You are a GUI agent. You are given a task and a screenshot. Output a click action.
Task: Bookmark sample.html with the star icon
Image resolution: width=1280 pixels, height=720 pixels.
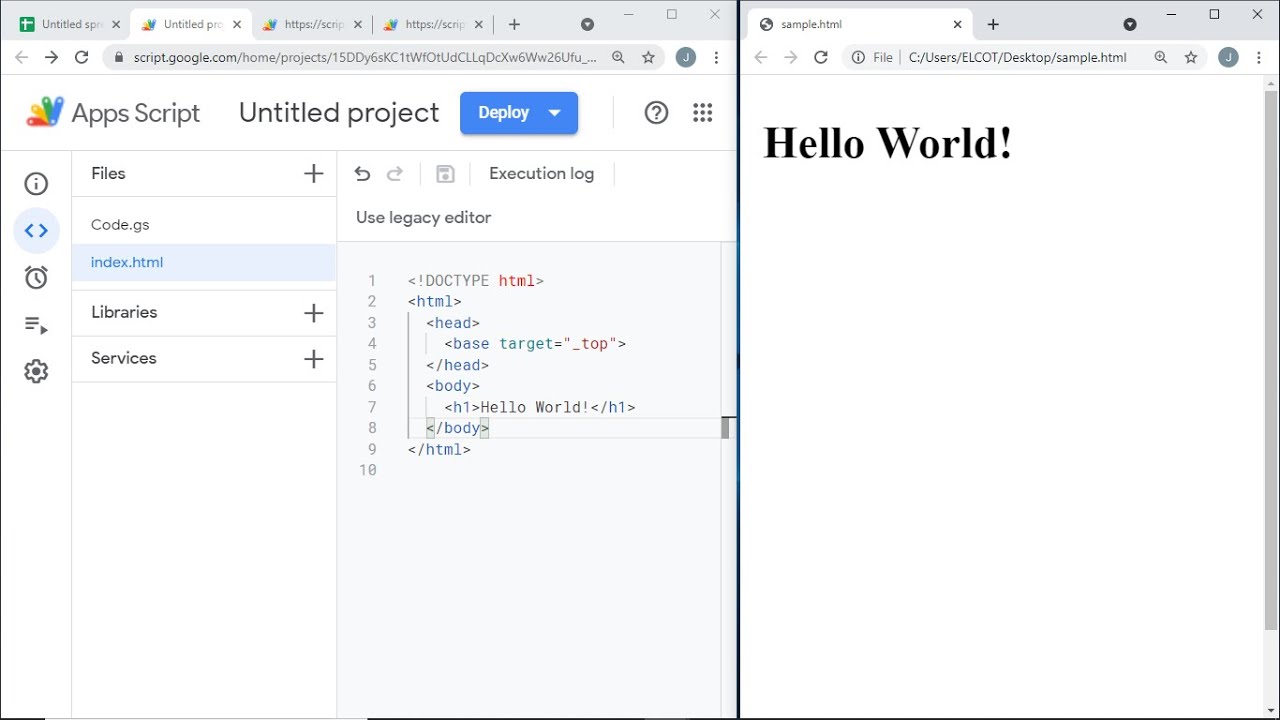coord(1191,58)
